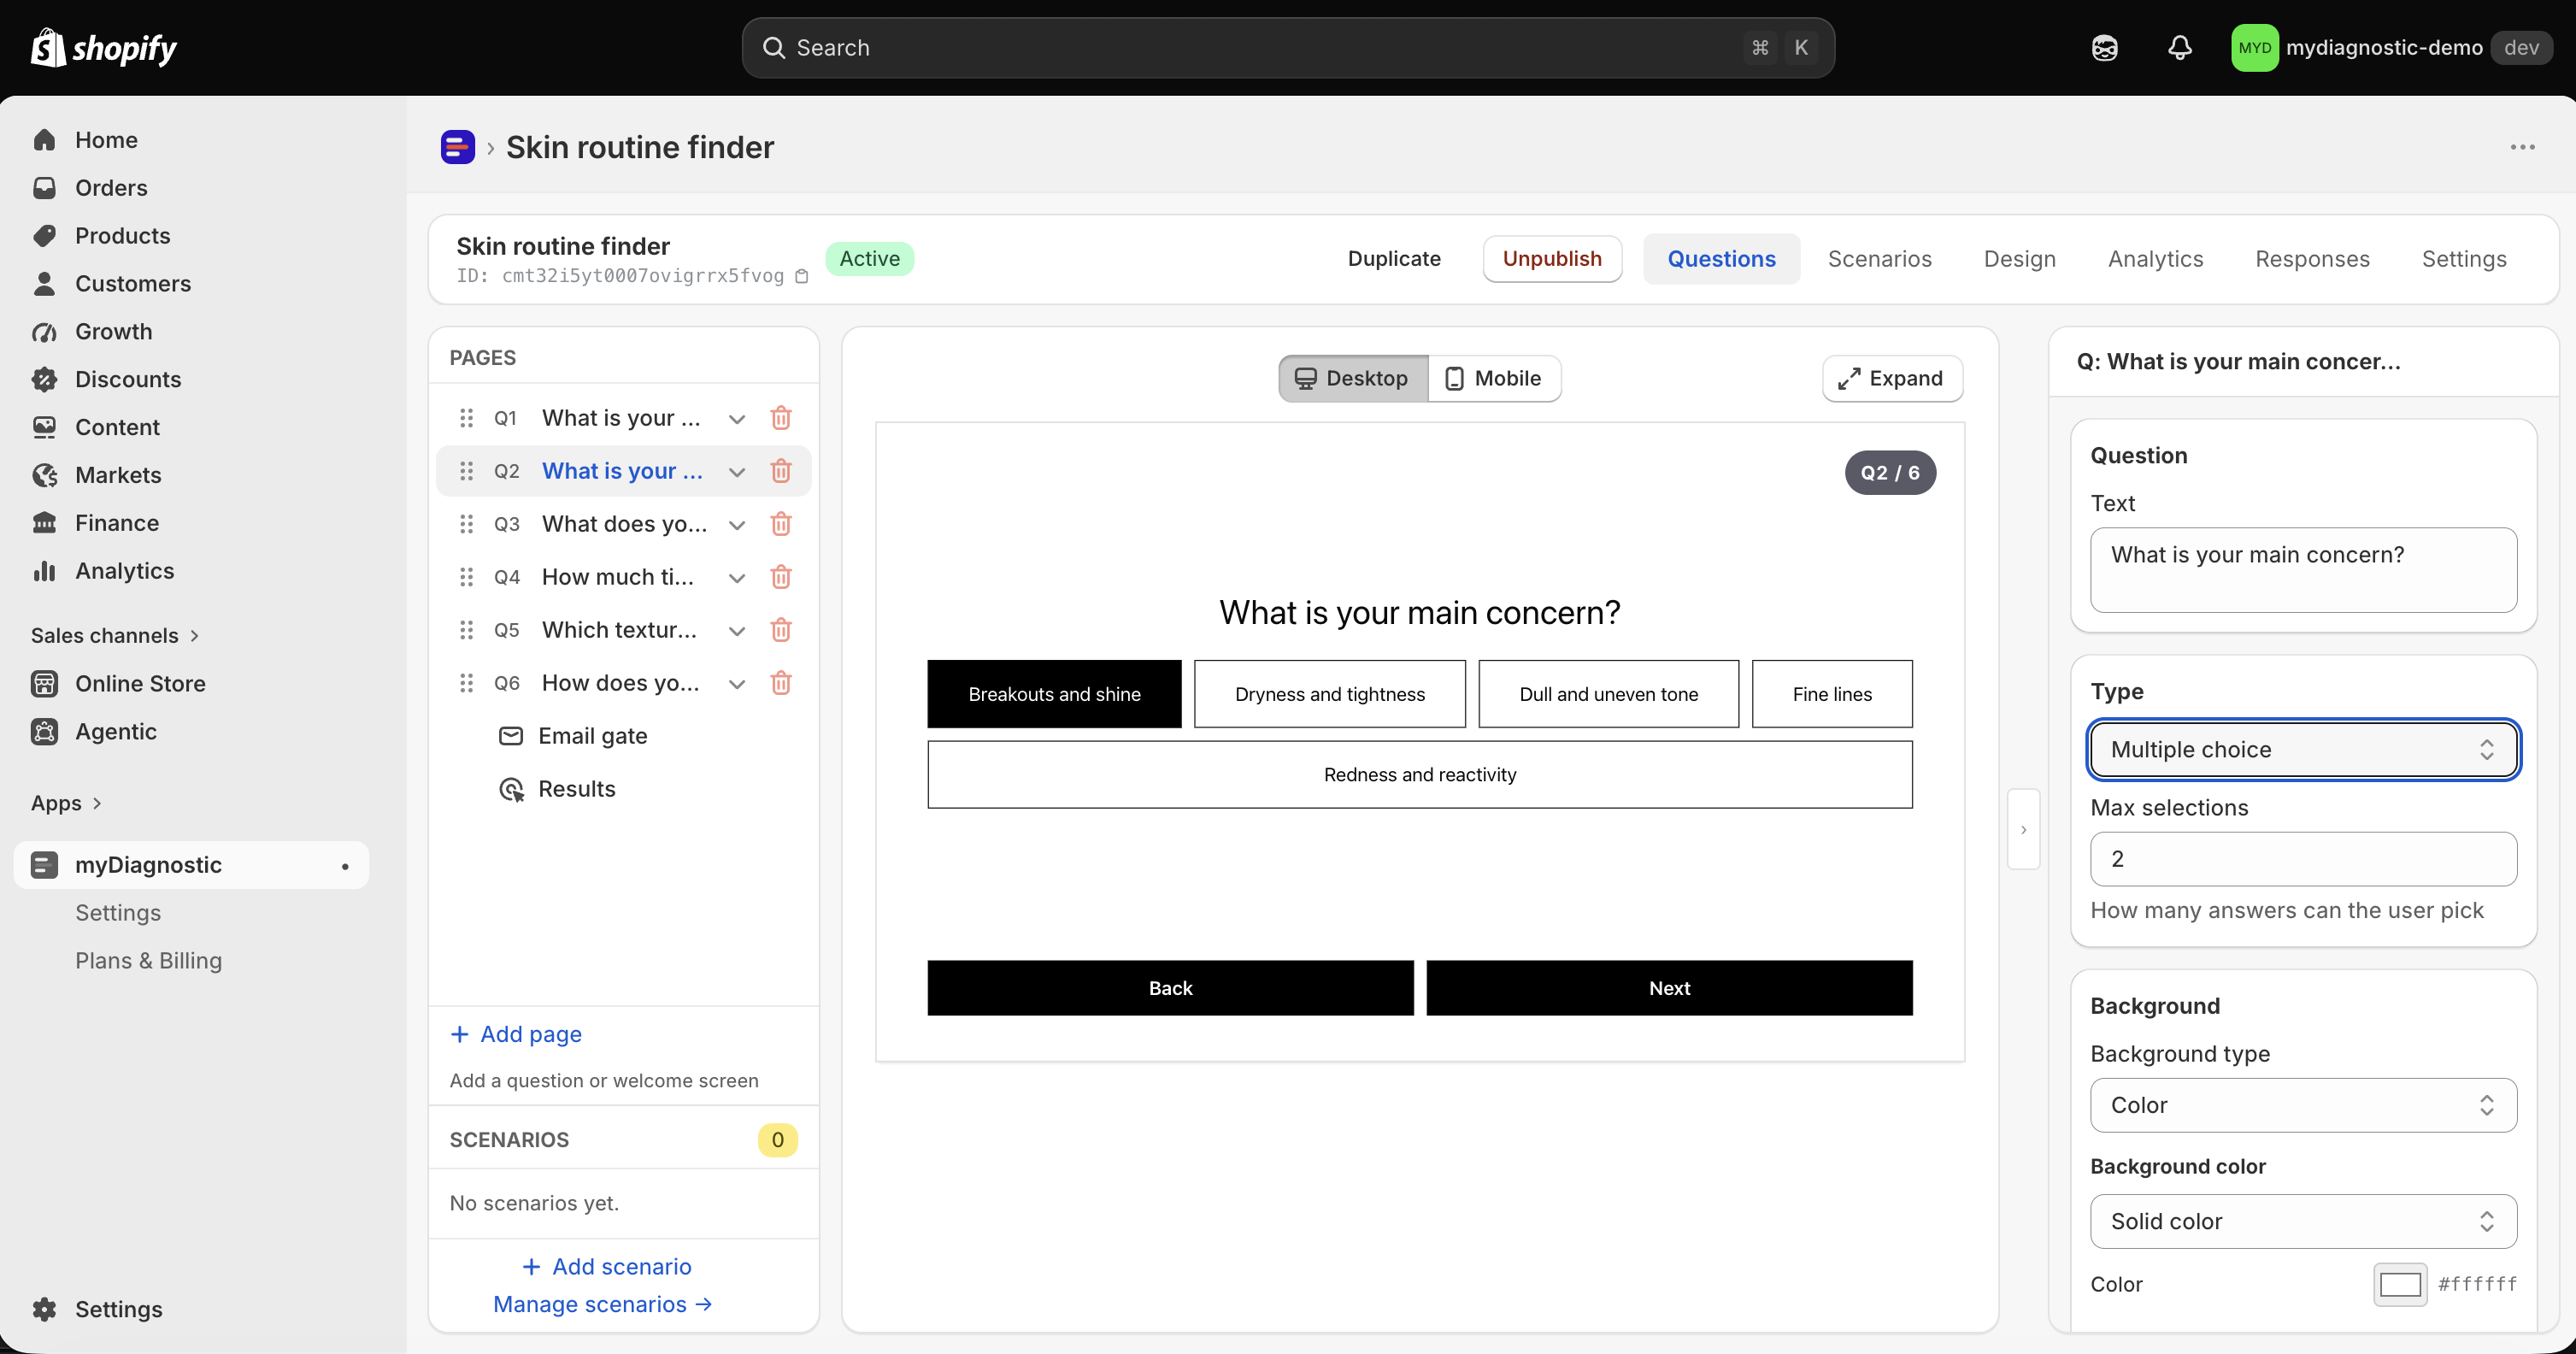Choose the Fine lines answer option
The image size is (2576, 1354).
click(1831, 694)
